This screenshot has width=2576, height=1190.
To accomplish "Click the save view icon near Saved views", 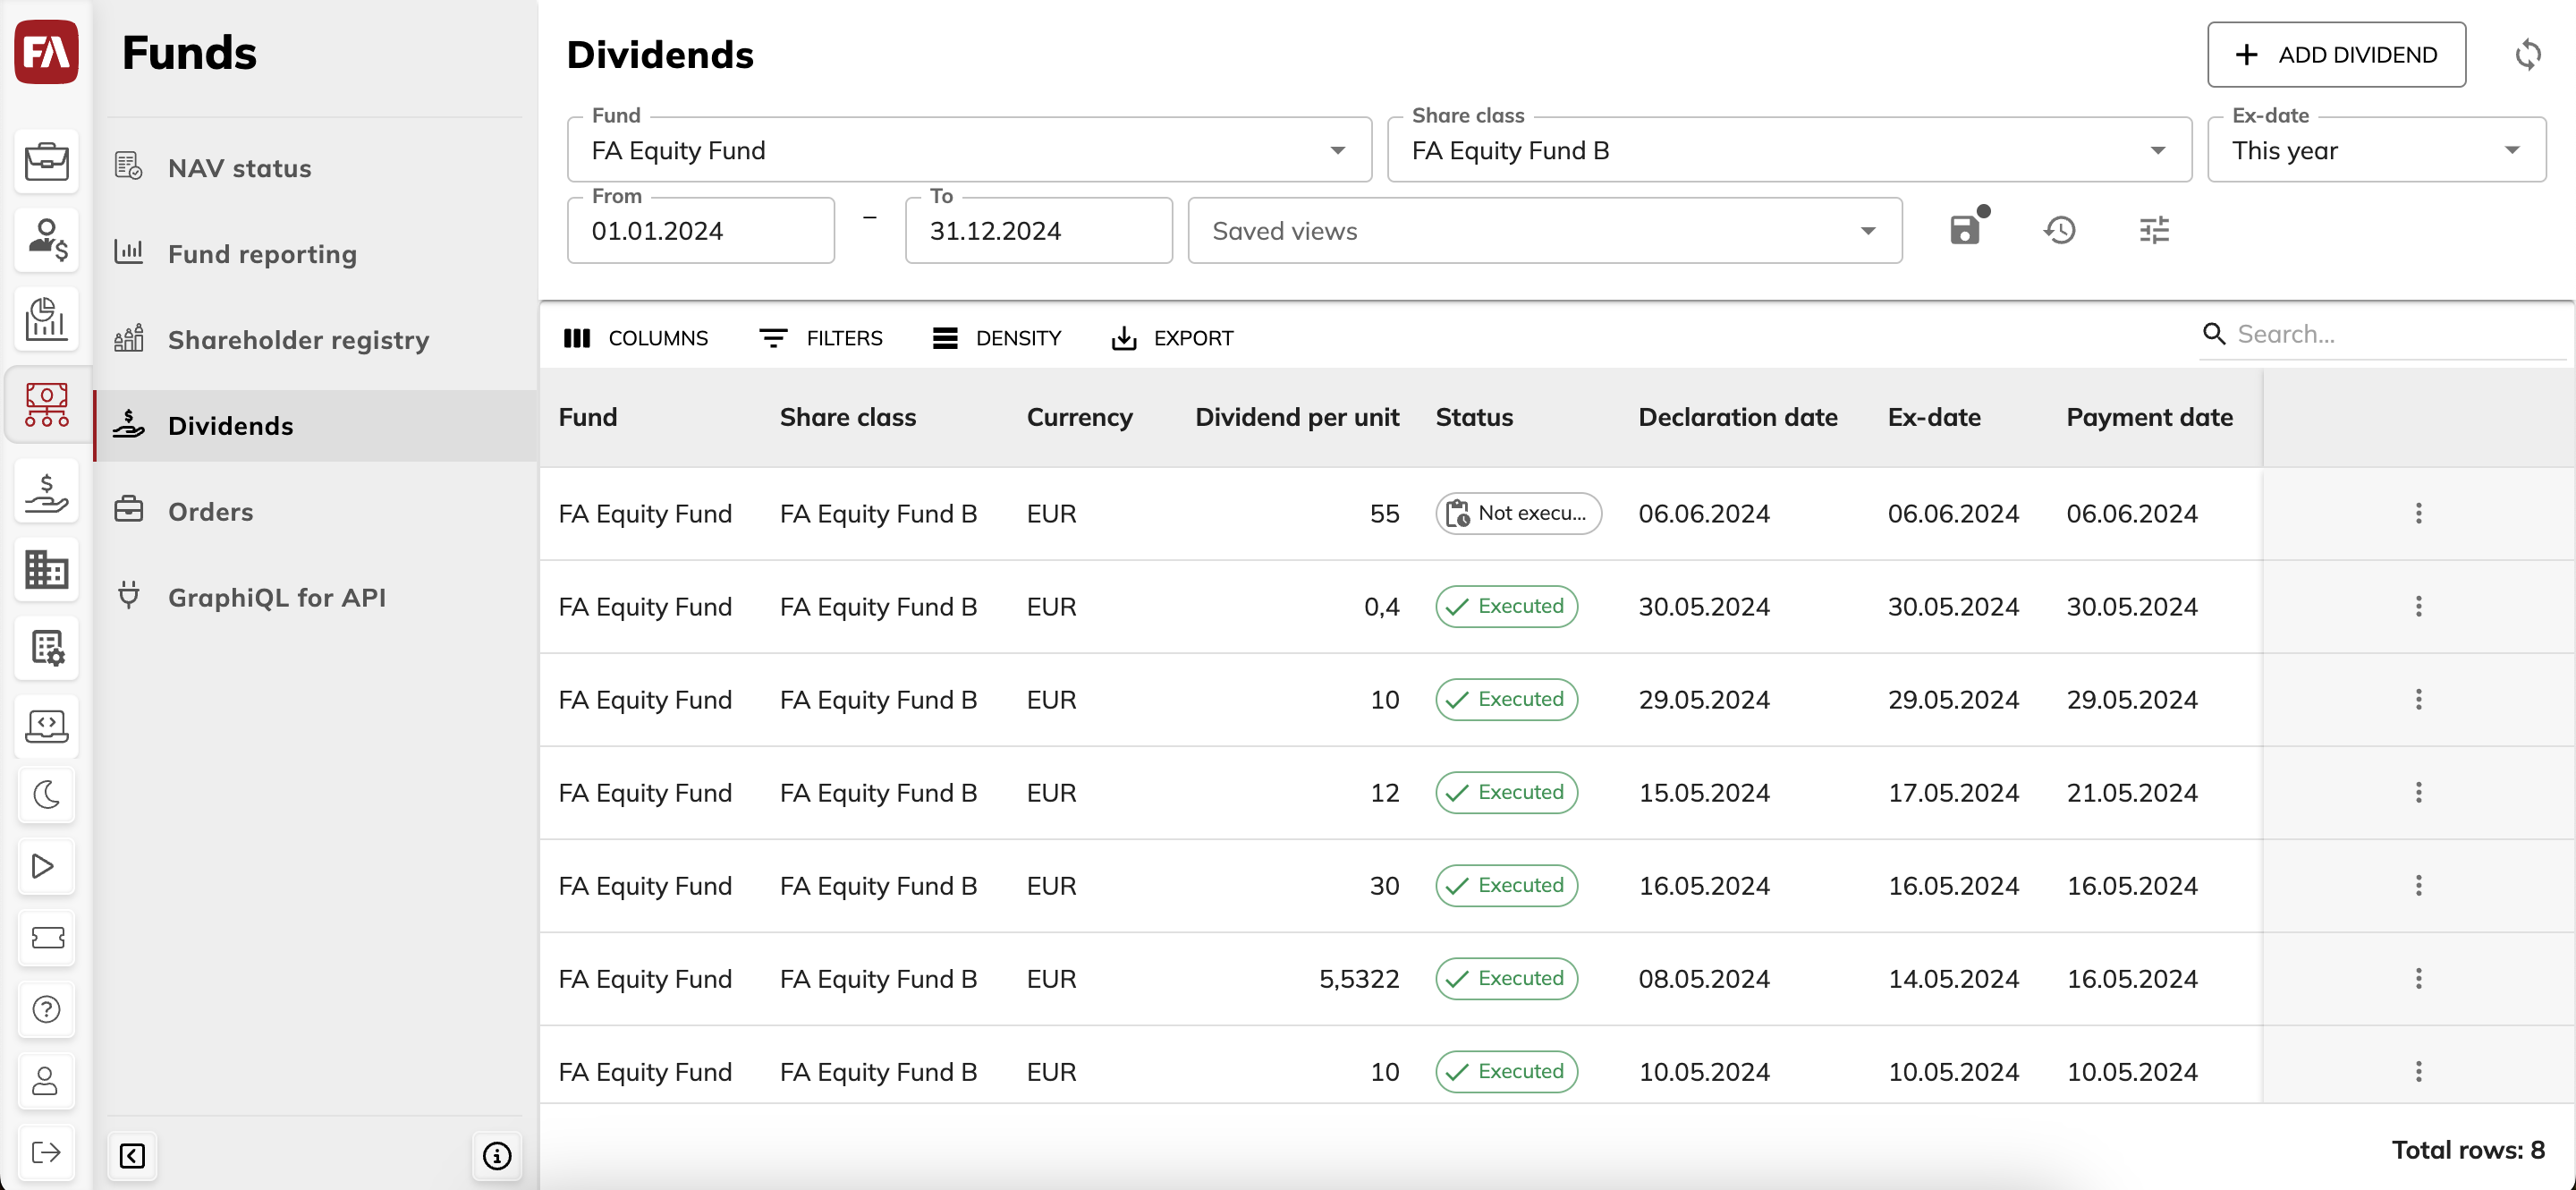I will click(x=1968, y=230).
